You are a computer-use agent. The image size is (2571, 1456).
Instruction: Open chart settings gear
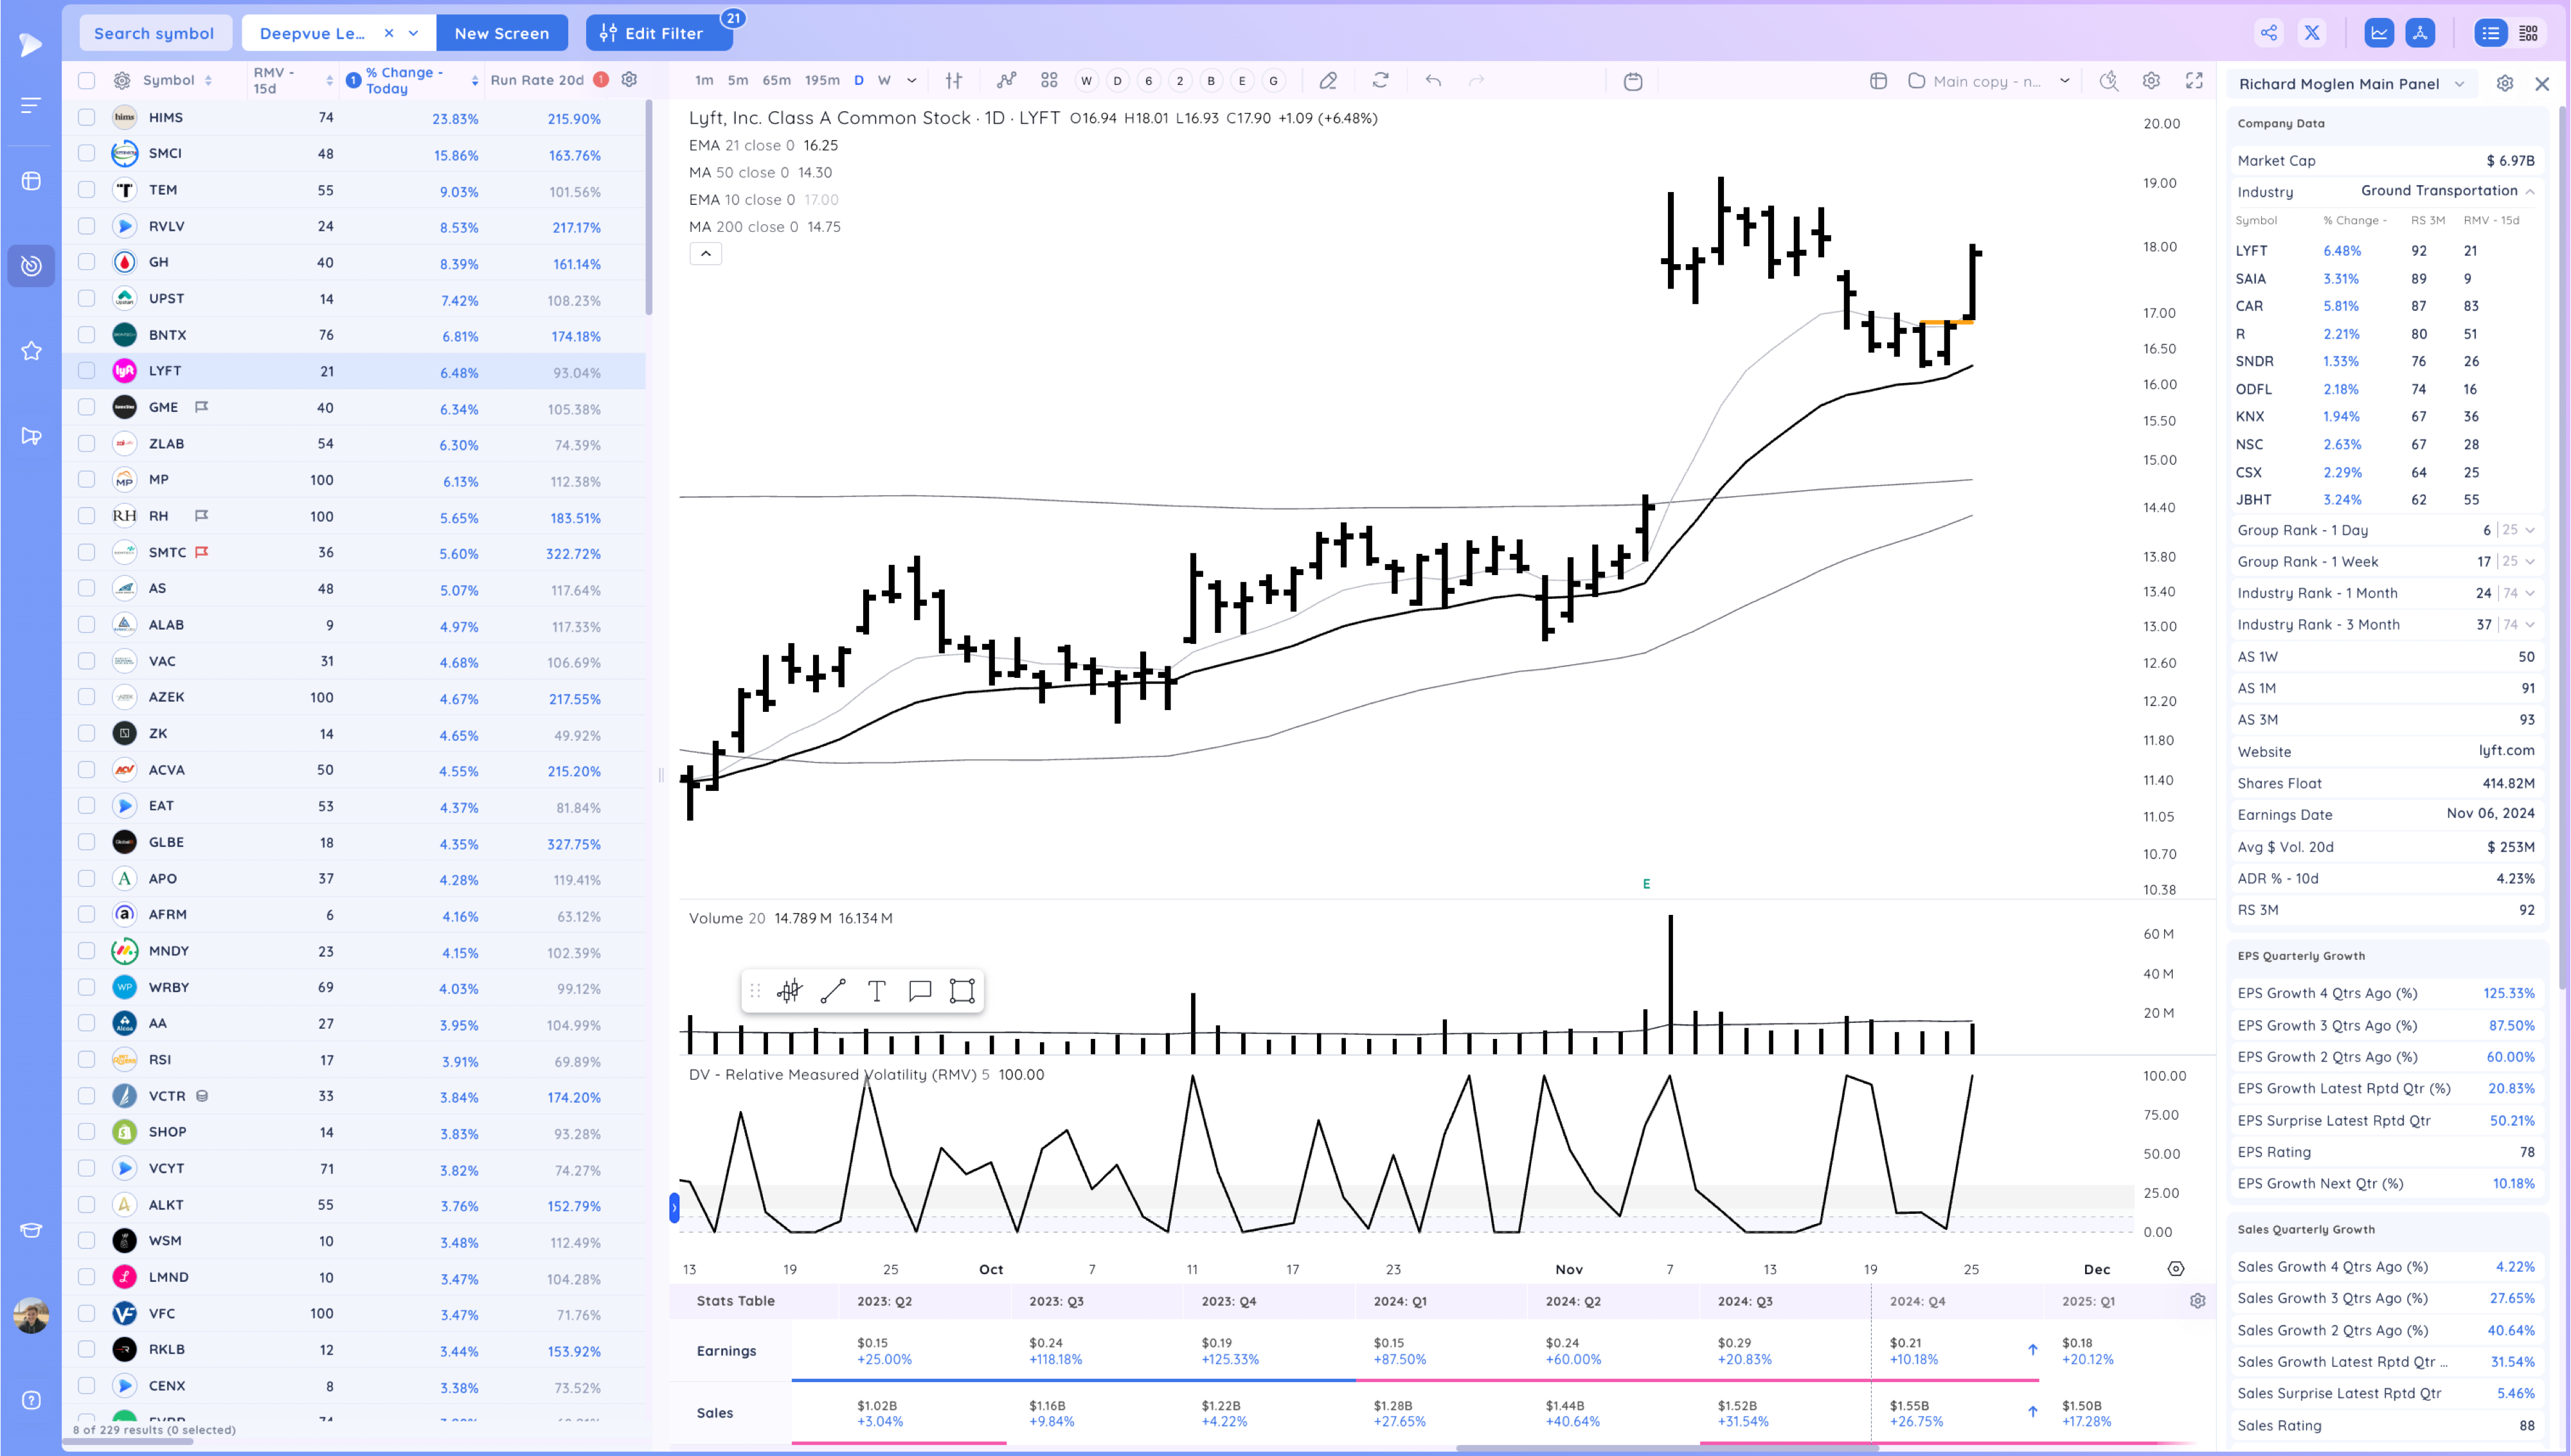click(x=2151, y=80)
